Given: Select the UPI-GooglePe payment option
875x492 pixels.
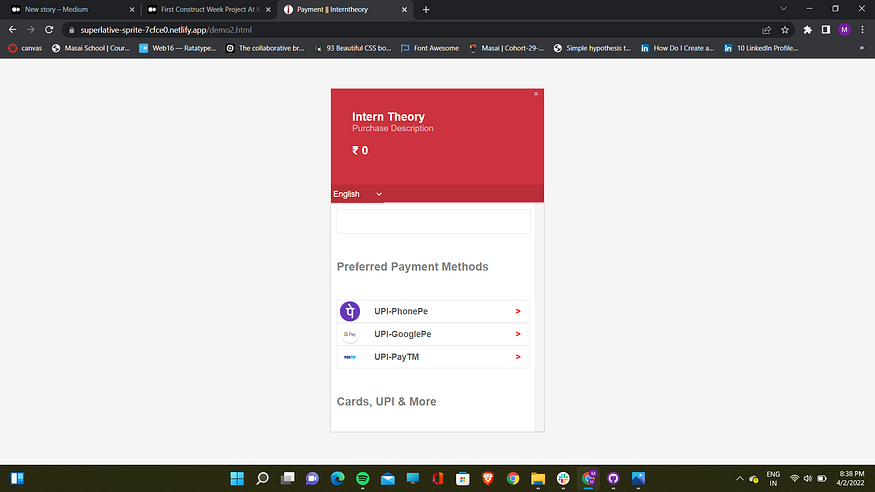Looking at the screenshot, I should tap(433, 334).
